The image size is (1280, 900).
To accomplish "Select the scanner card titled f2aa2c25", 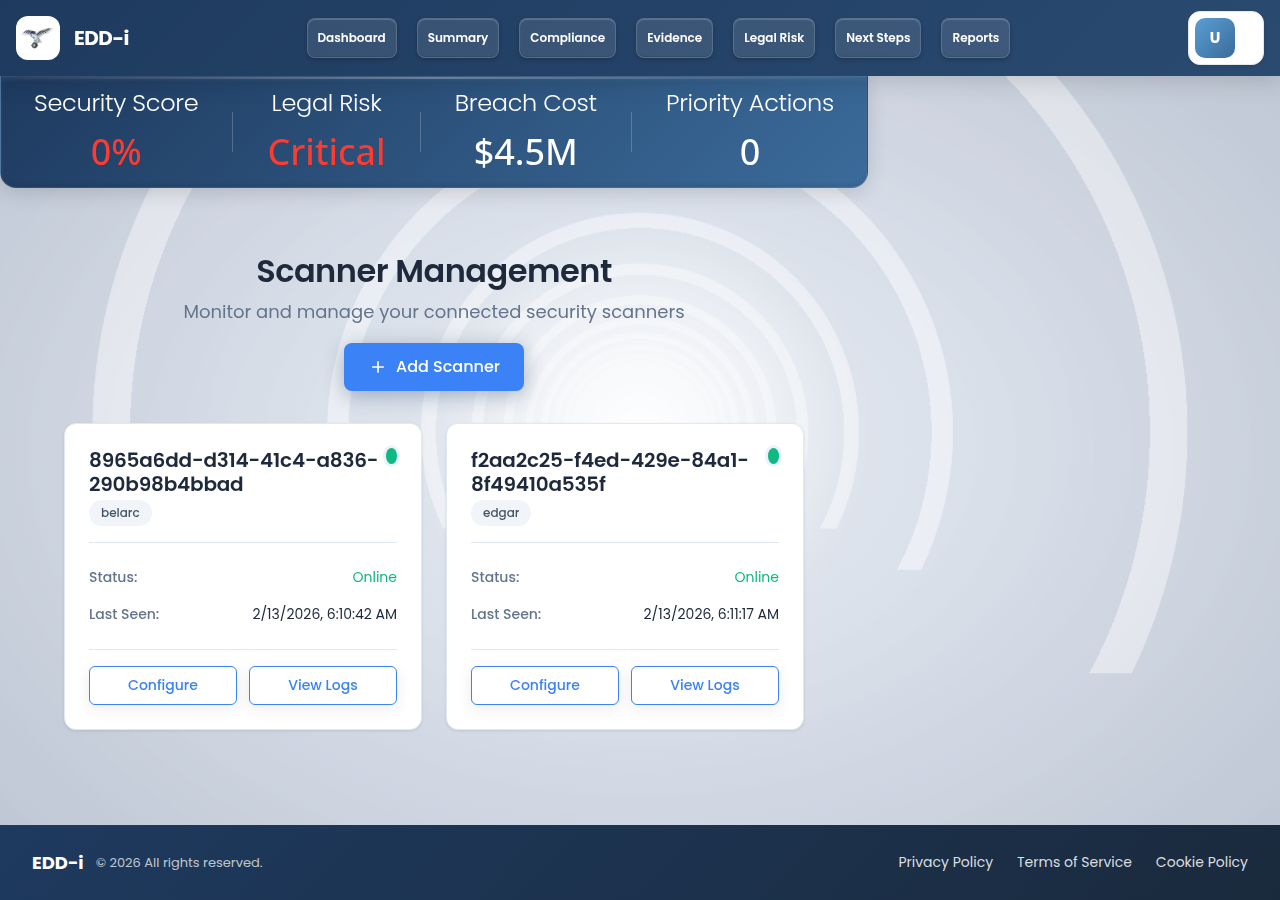I will pos(624,575).
